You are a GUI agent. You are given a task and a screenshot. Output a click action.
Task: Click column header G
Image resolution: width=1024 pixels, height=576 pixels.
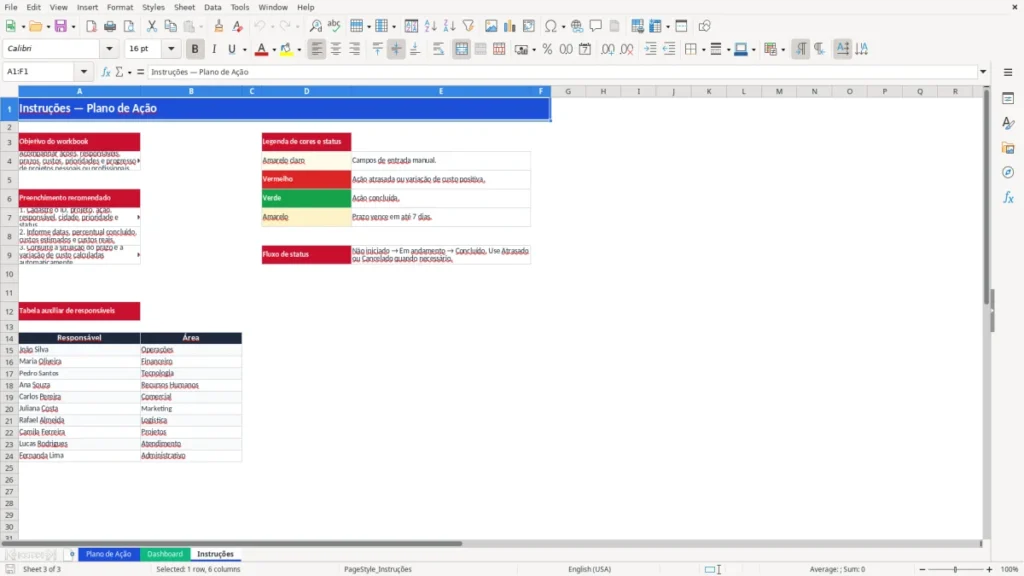point(568,91)
